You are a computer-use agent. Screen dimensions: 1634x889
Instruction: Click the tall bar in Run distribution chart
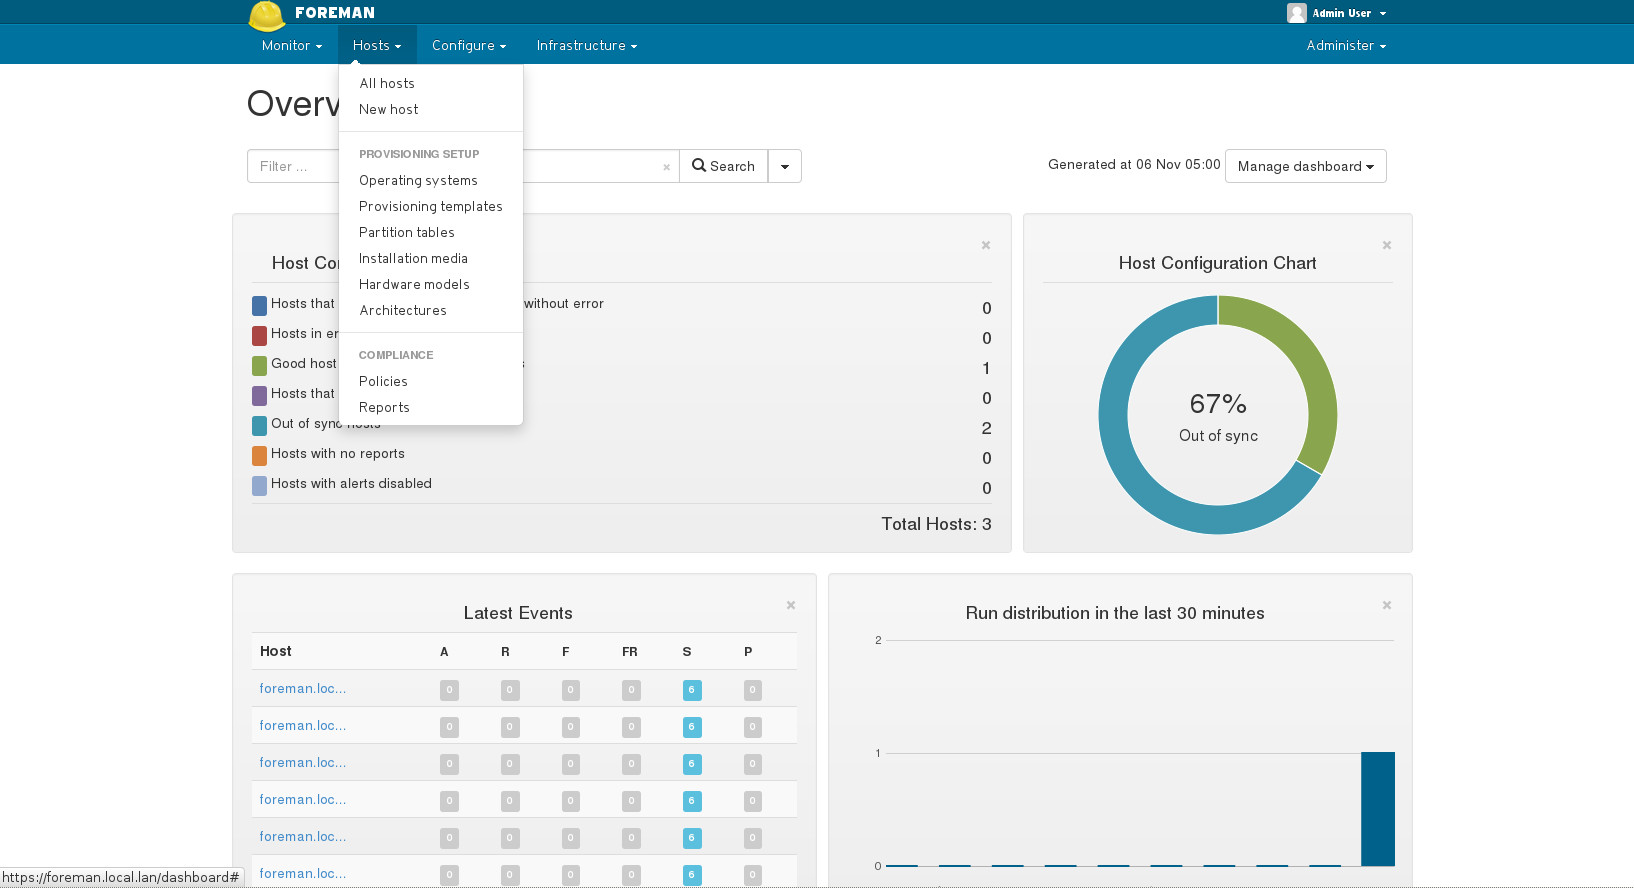tap(1378, 809)
